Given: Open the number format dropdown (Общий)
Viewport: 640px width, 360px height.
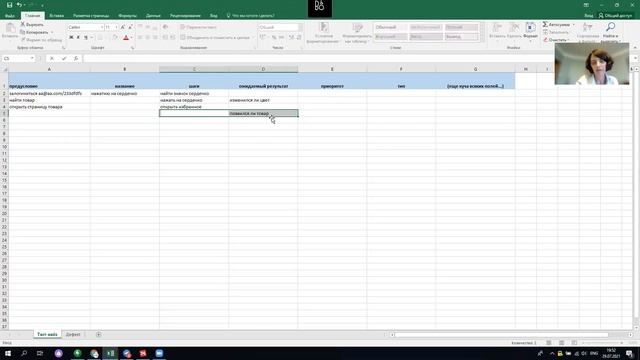Looking at the screenshot, I should [x=300, y=27].
